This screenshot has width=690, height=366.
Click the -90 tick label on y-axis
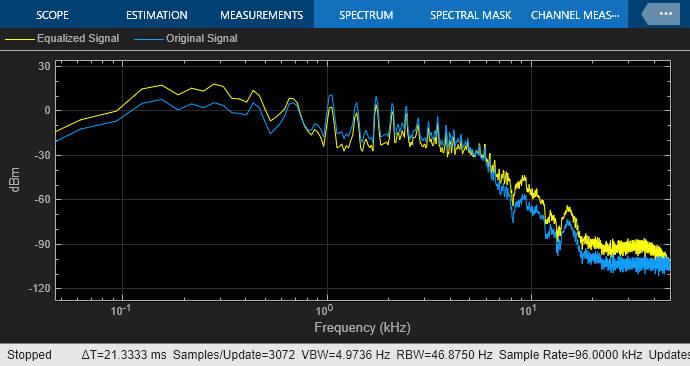(x=42, y=244)
